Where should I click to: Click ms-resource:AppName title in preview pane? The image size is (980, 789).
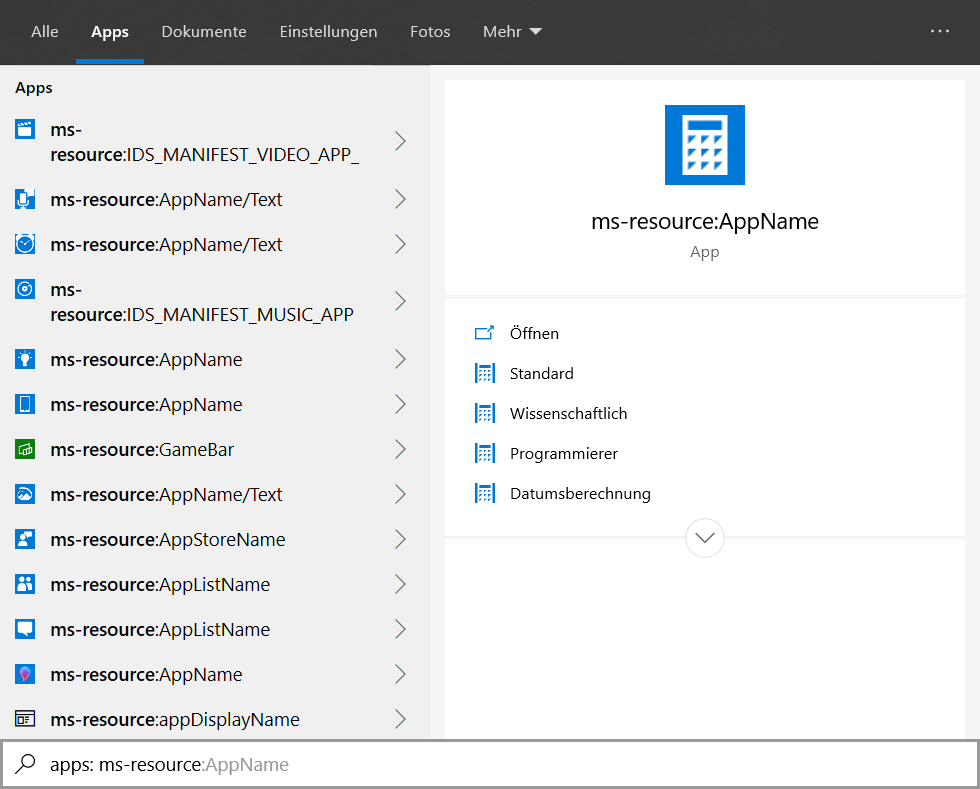pyautogui.click(x=704, y=221)
